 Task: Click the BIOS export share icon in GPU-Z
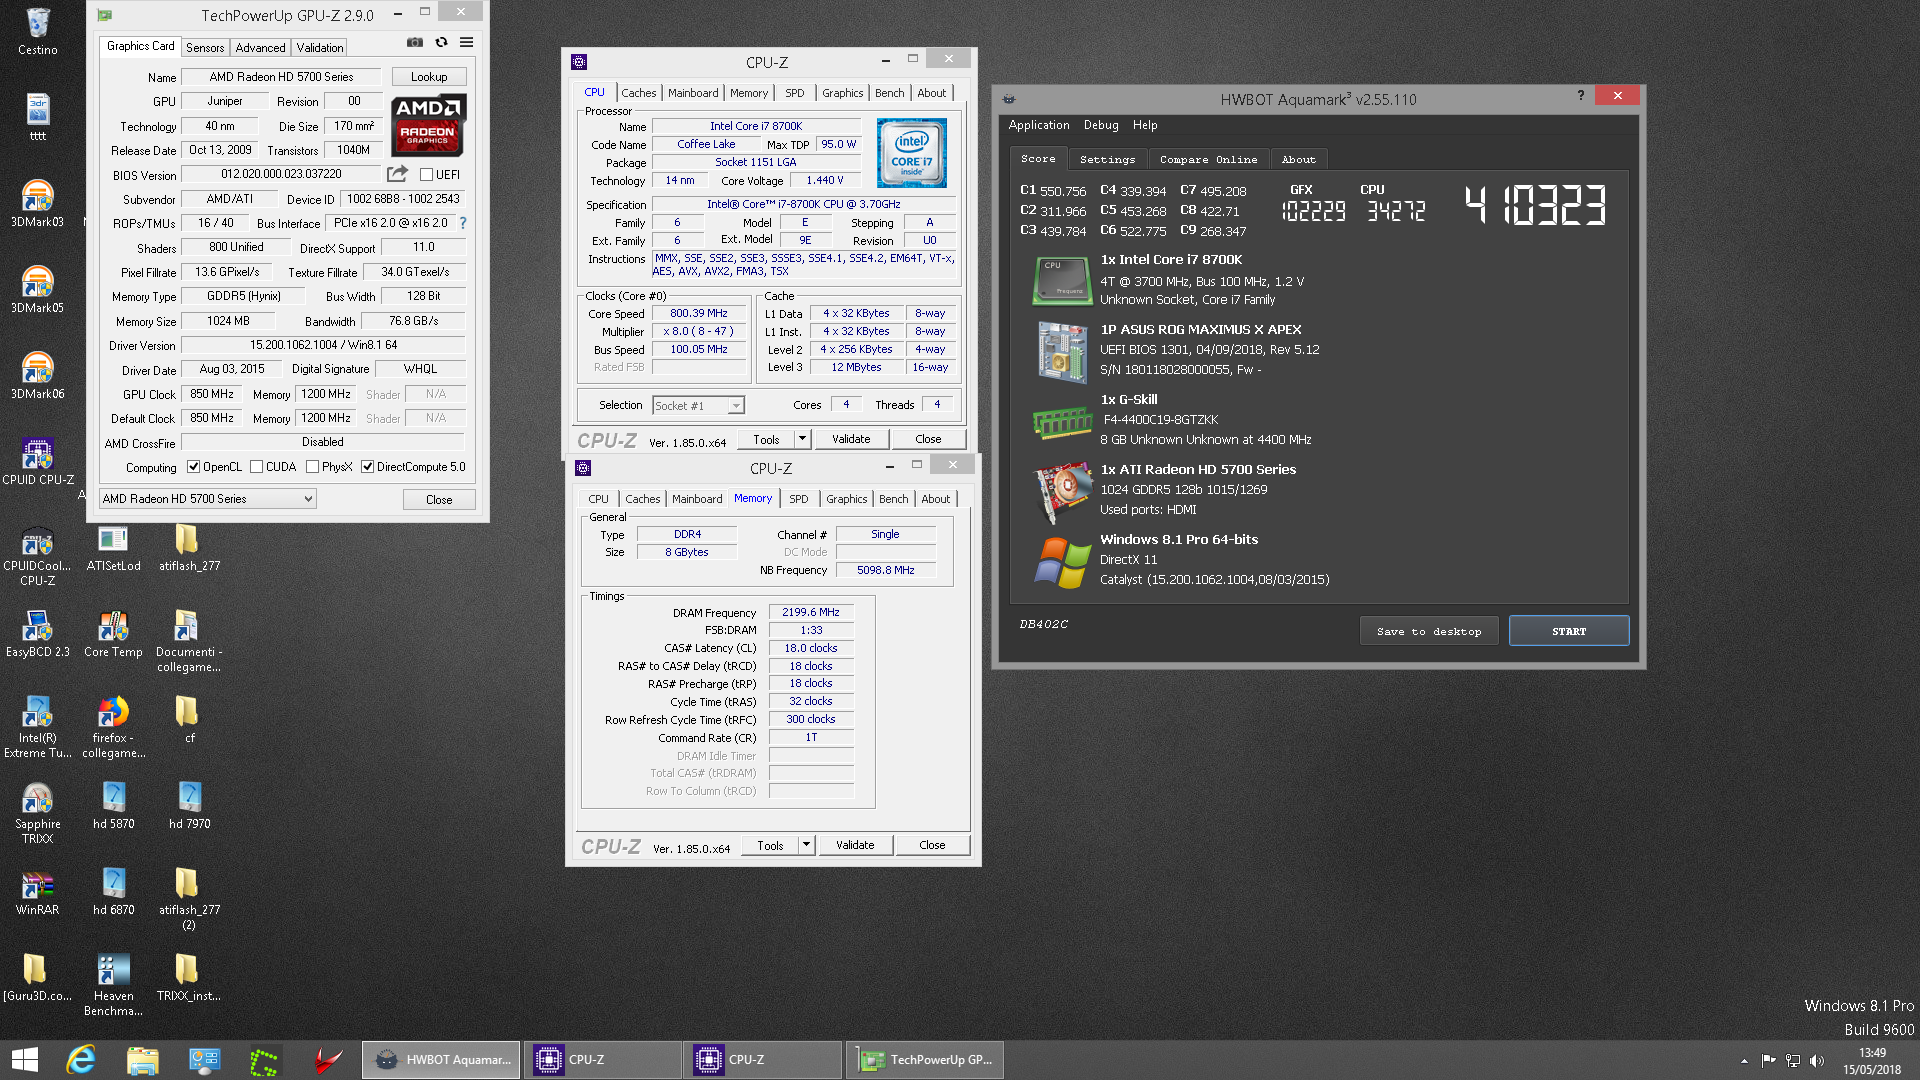(397, 173)
